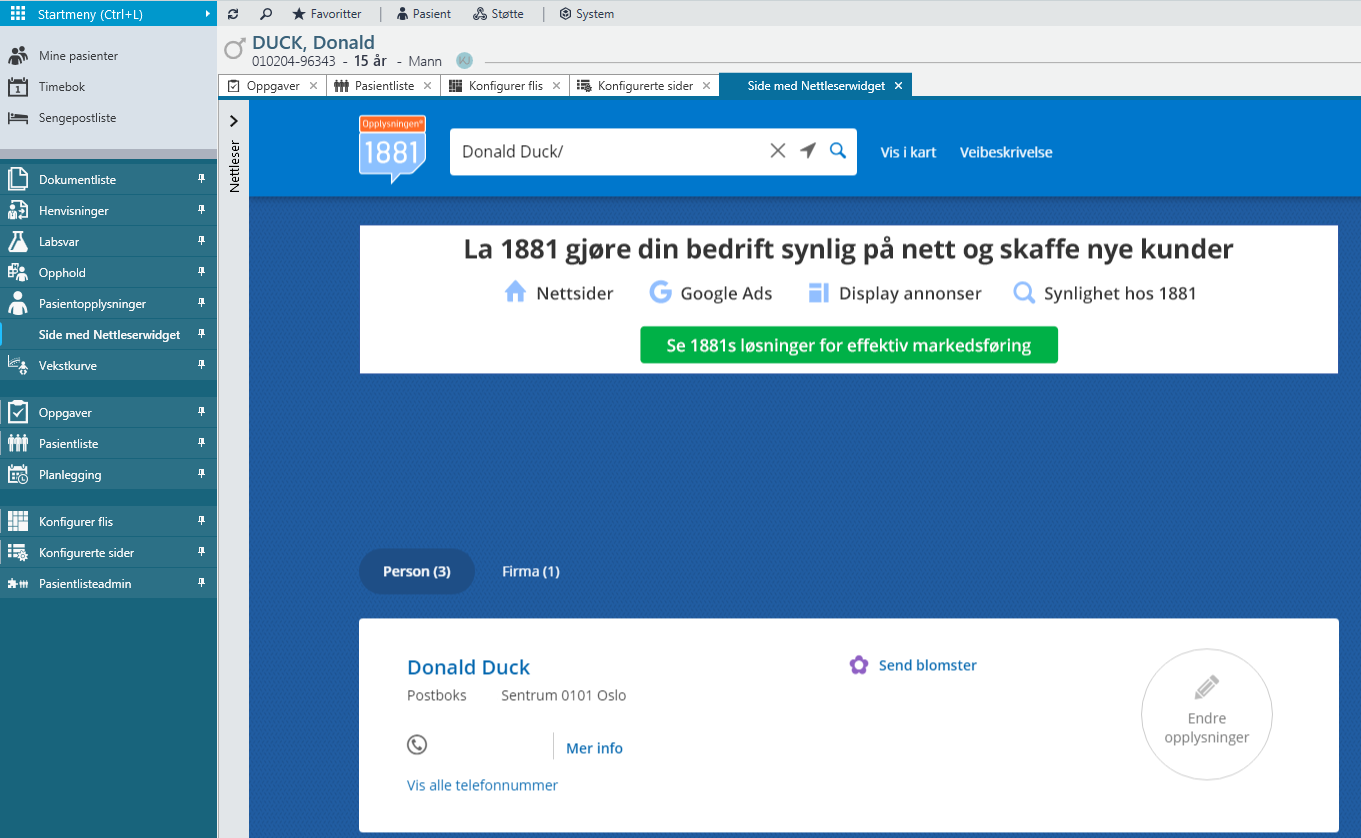The height and width of the screenshot is (838, 1361).
Task: Click the blue search magnifier in 1881 search box
Action: (x=838, y=151)
